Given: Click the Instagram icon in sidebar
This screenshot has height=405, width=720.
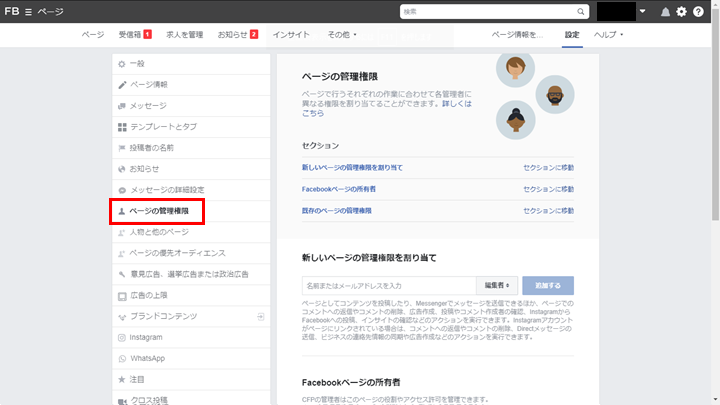Looking at the screenshot, I should pyautogui.click(x=122, y=338).
